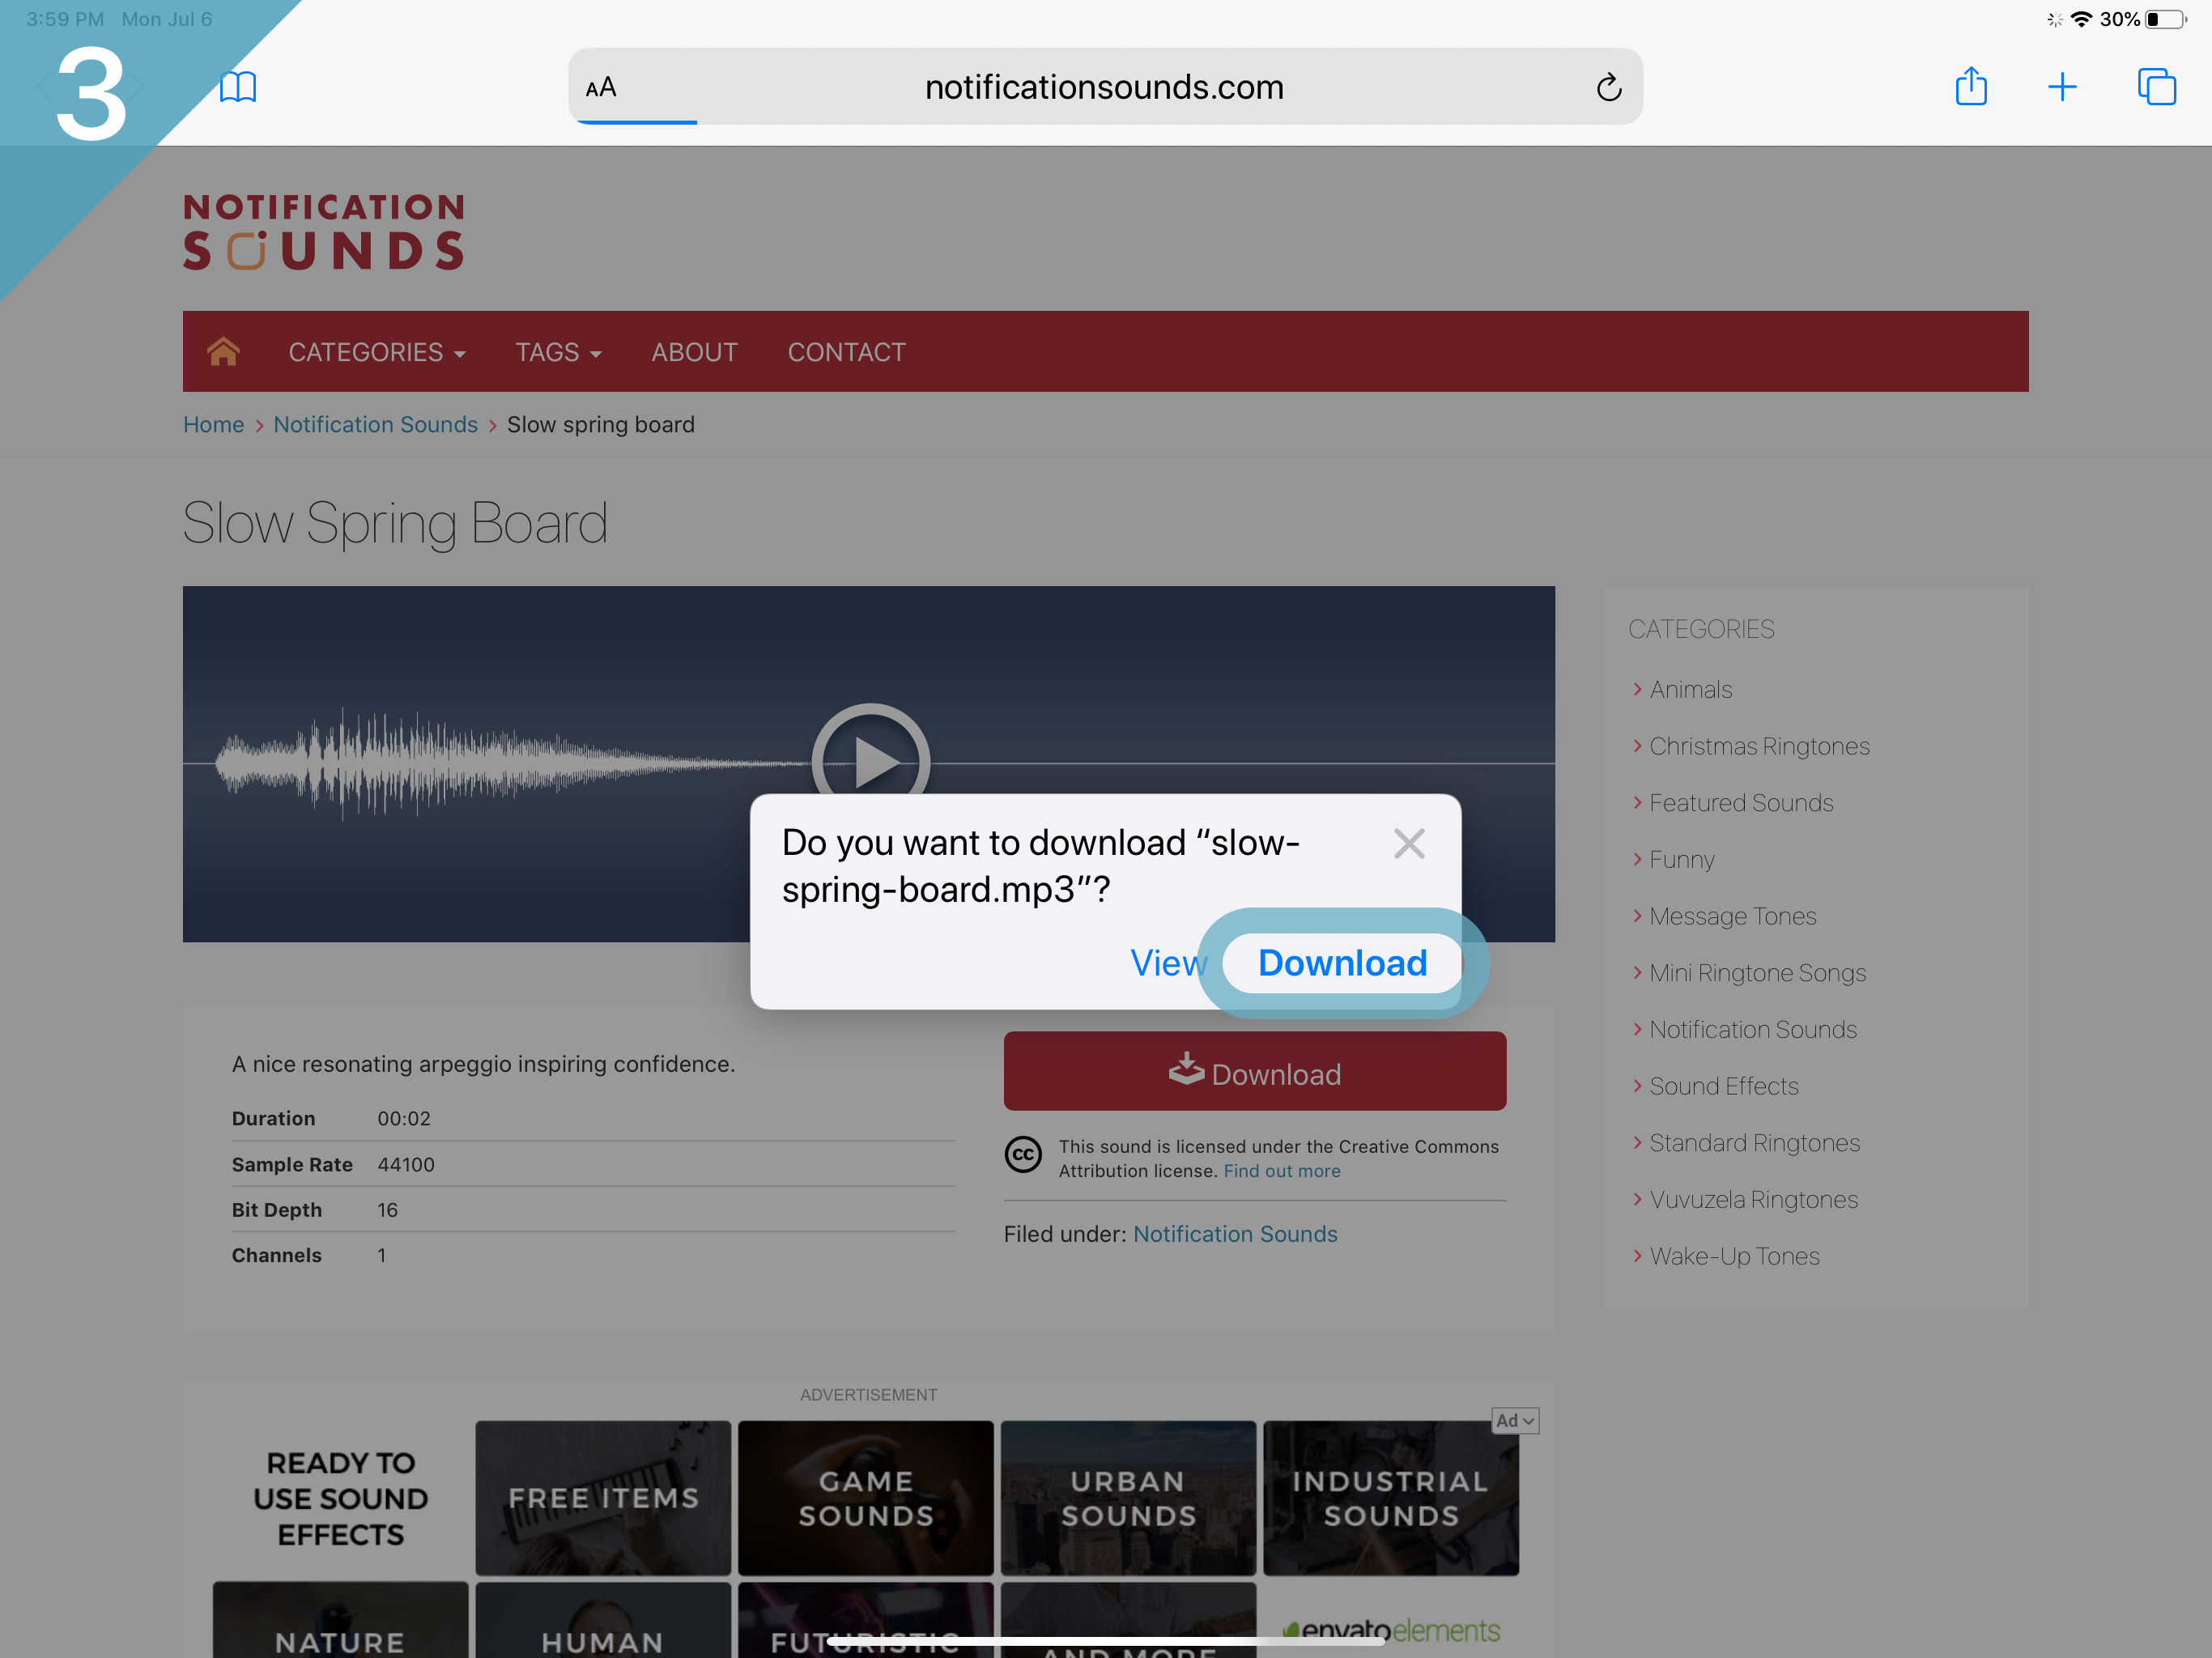Reload the page with refresh icon
Screen dimensions: 2212x1658
pyautogui.click(x=1608, y=87)
